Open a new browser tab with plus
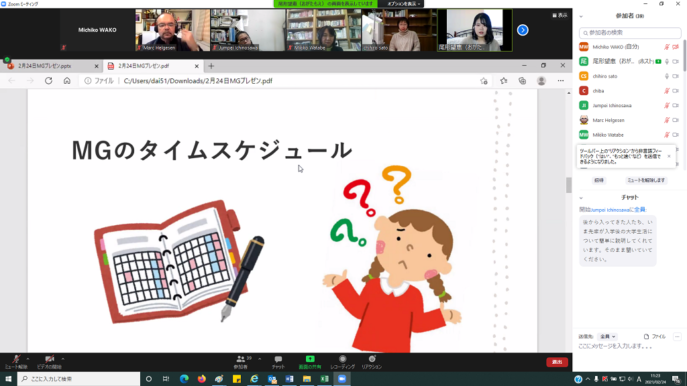 coord(211,66)
